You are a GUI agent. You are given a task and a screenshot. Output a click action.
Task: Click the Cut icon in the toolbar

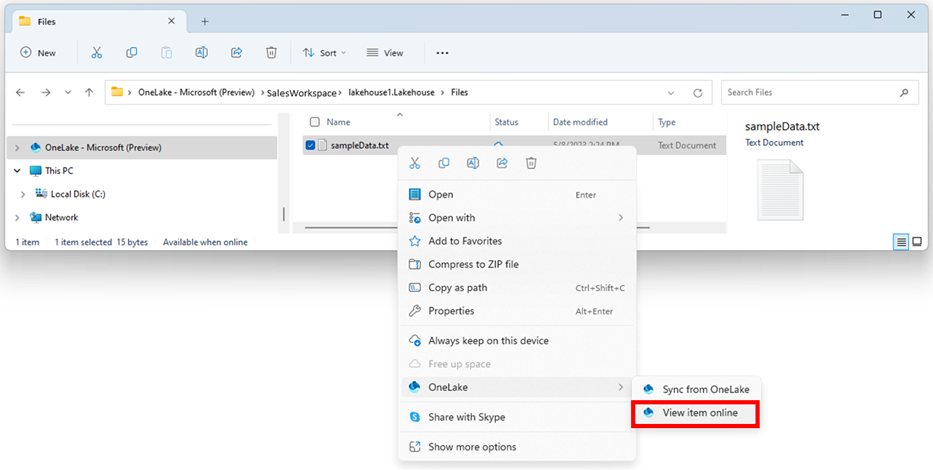(96, 53)
